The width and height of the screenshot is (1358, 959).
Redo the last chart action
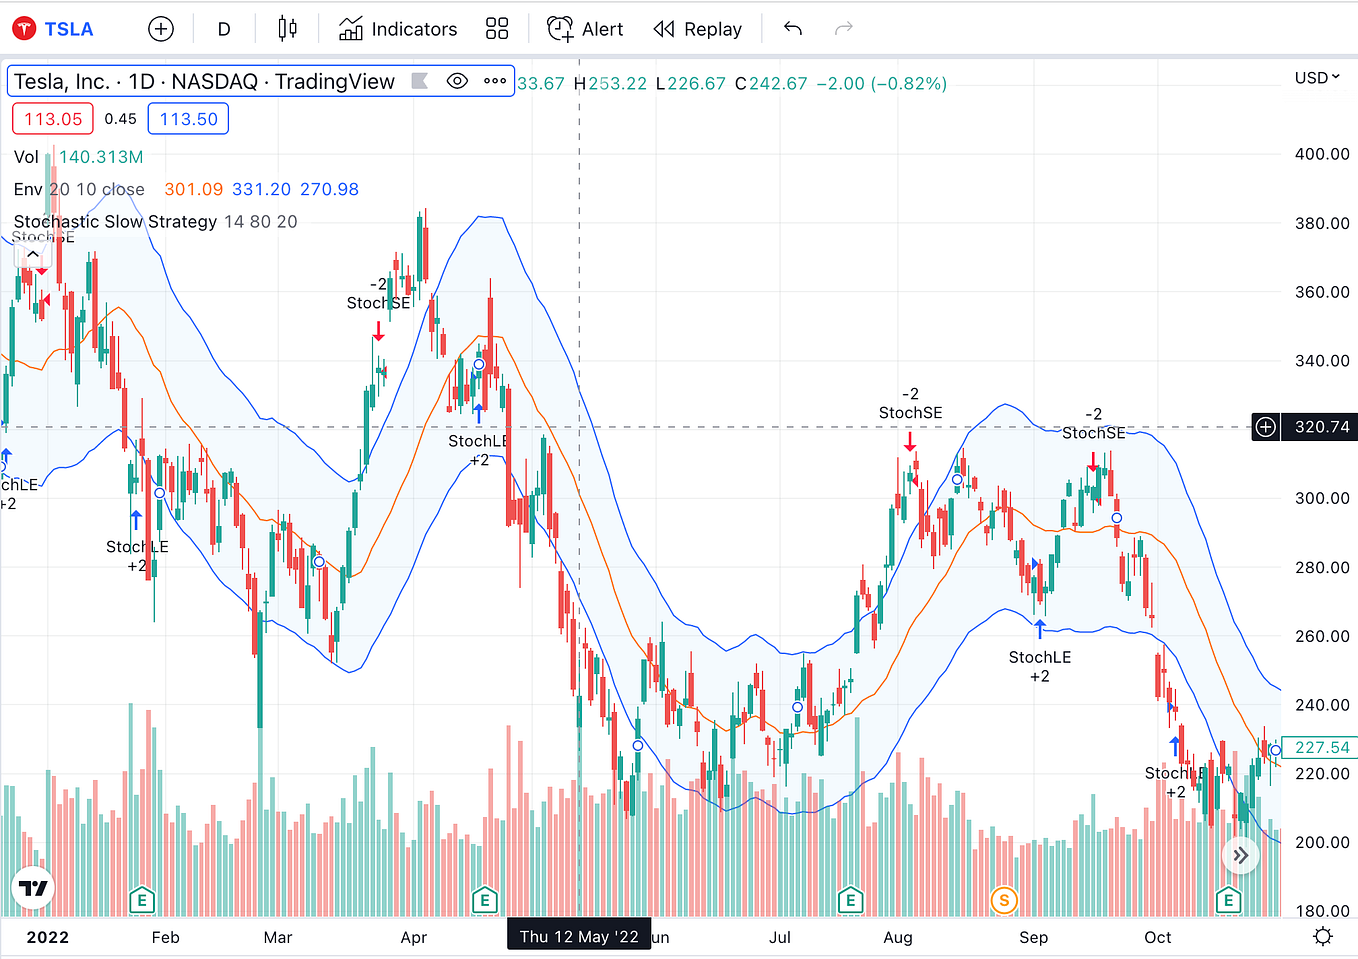[843, 28]
